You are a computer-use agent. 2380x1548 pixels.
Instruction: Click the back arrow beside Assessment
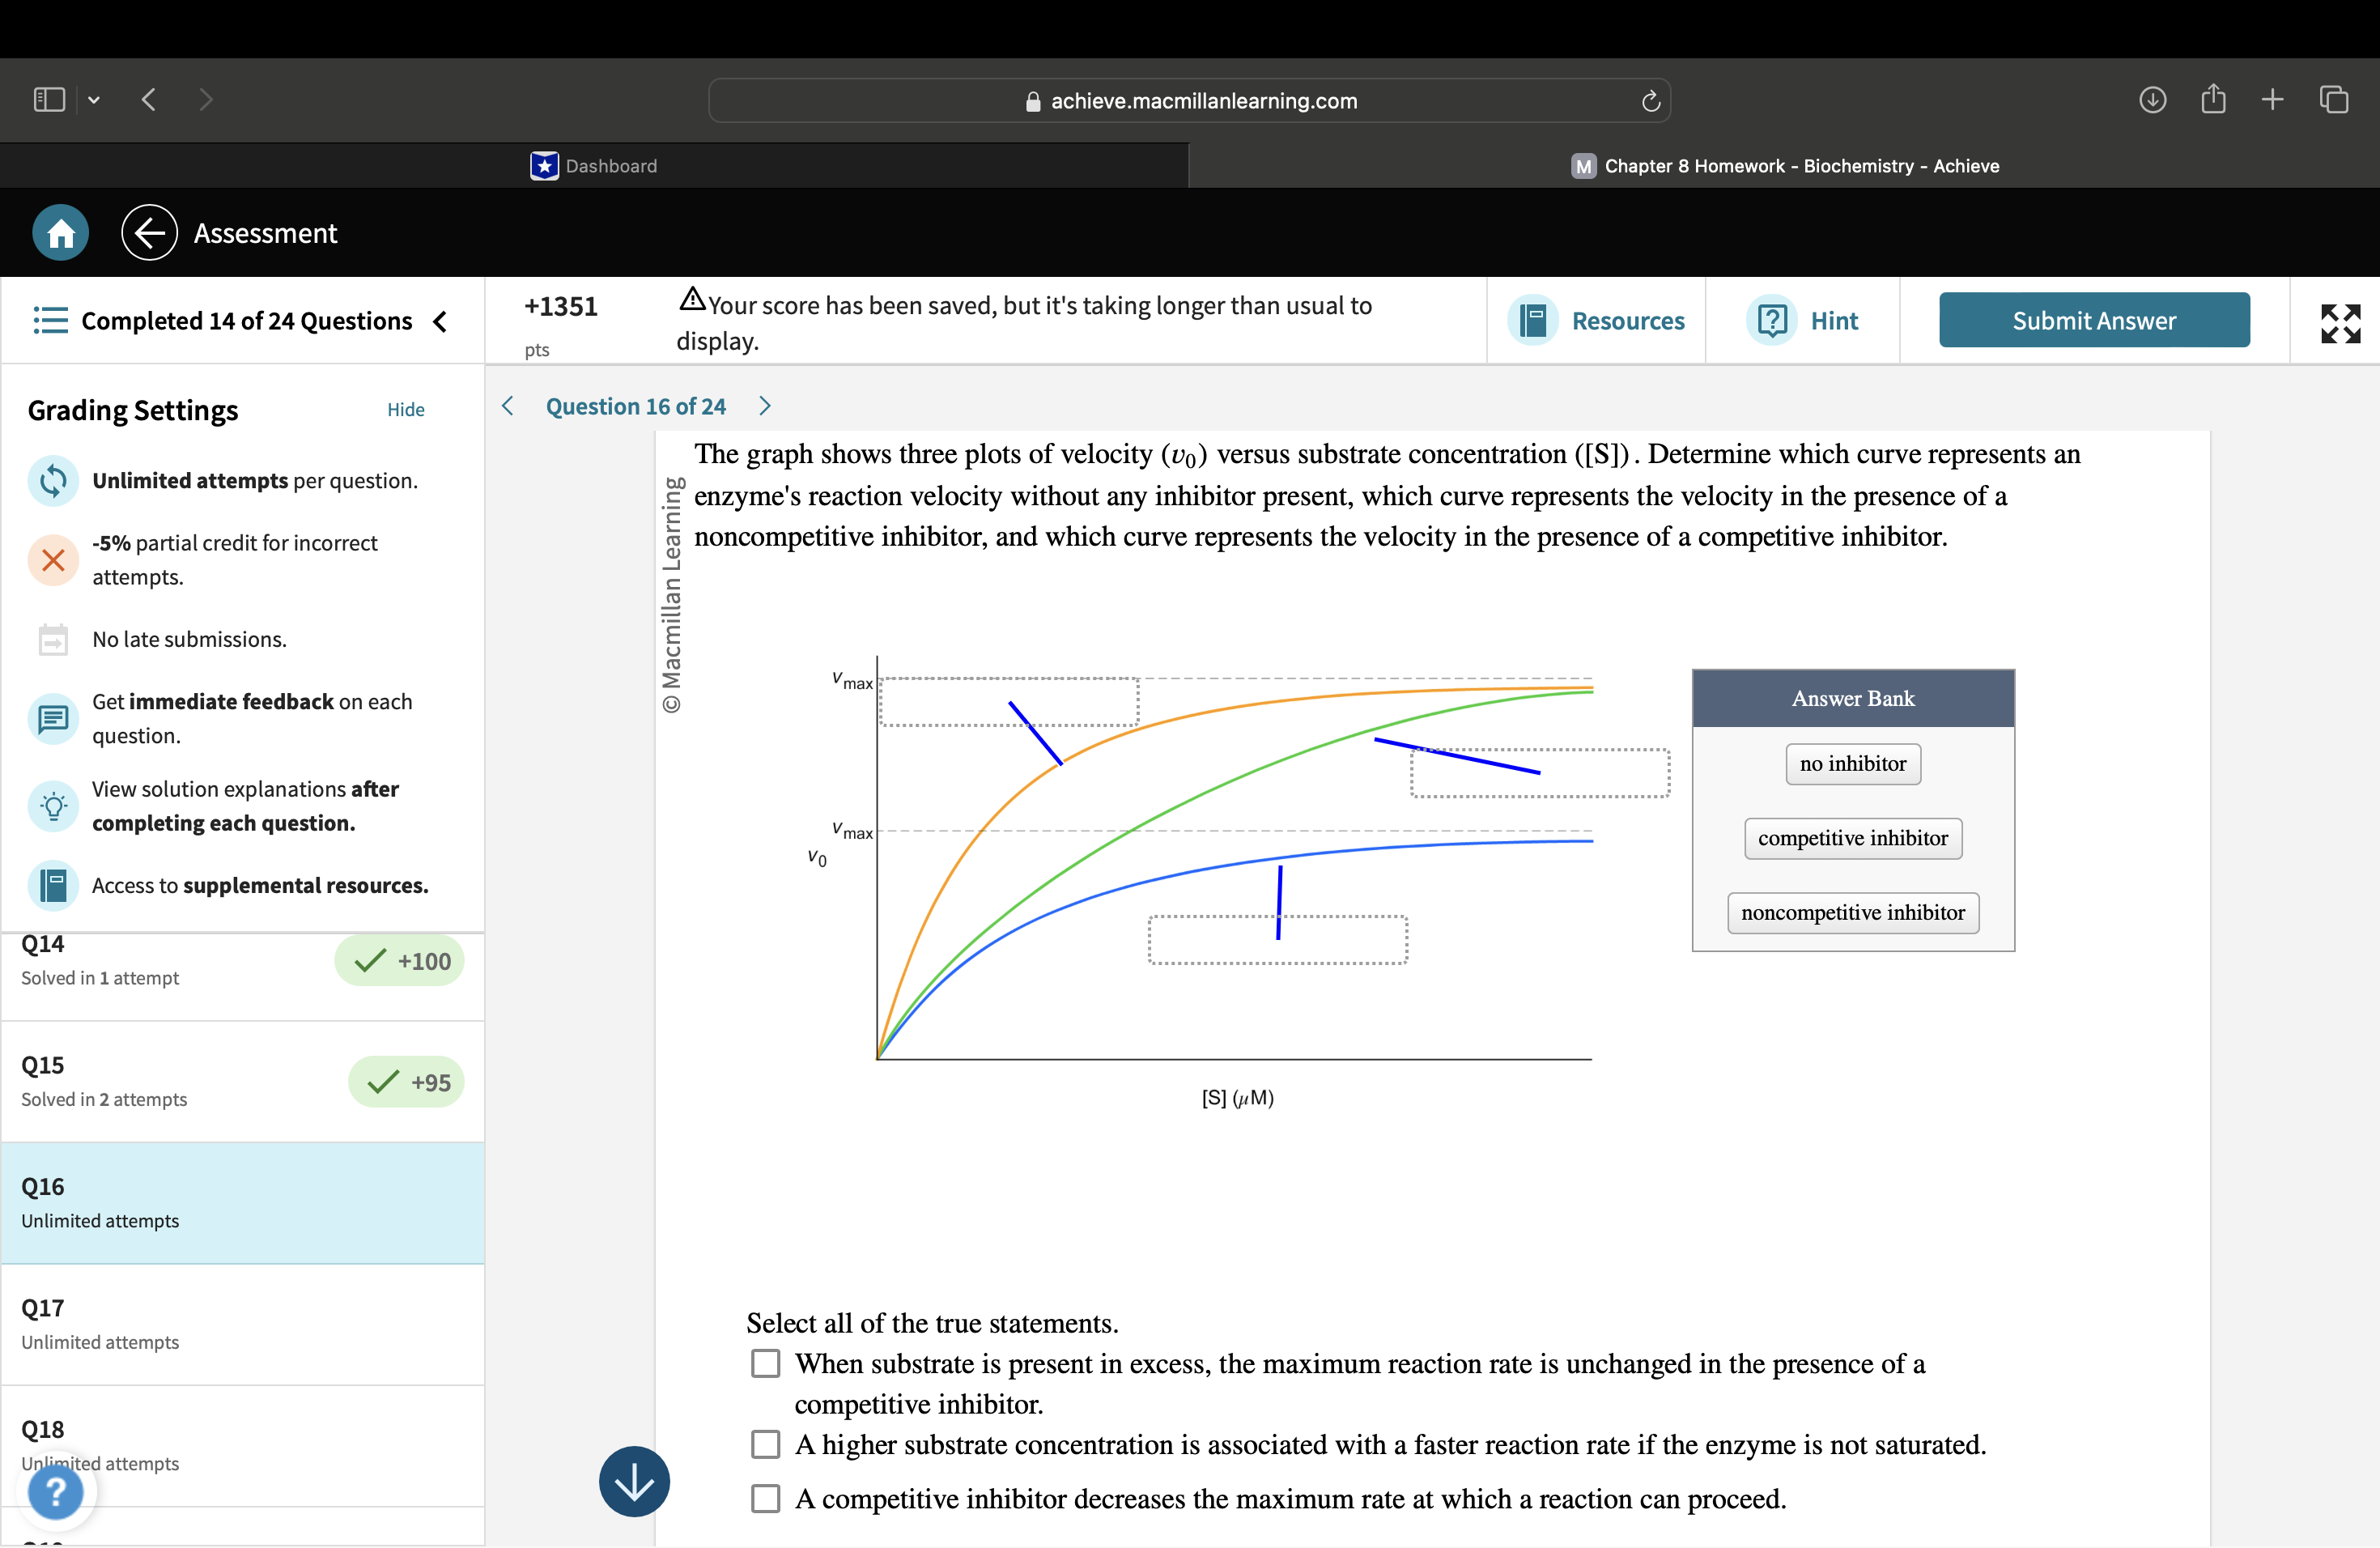149,233
